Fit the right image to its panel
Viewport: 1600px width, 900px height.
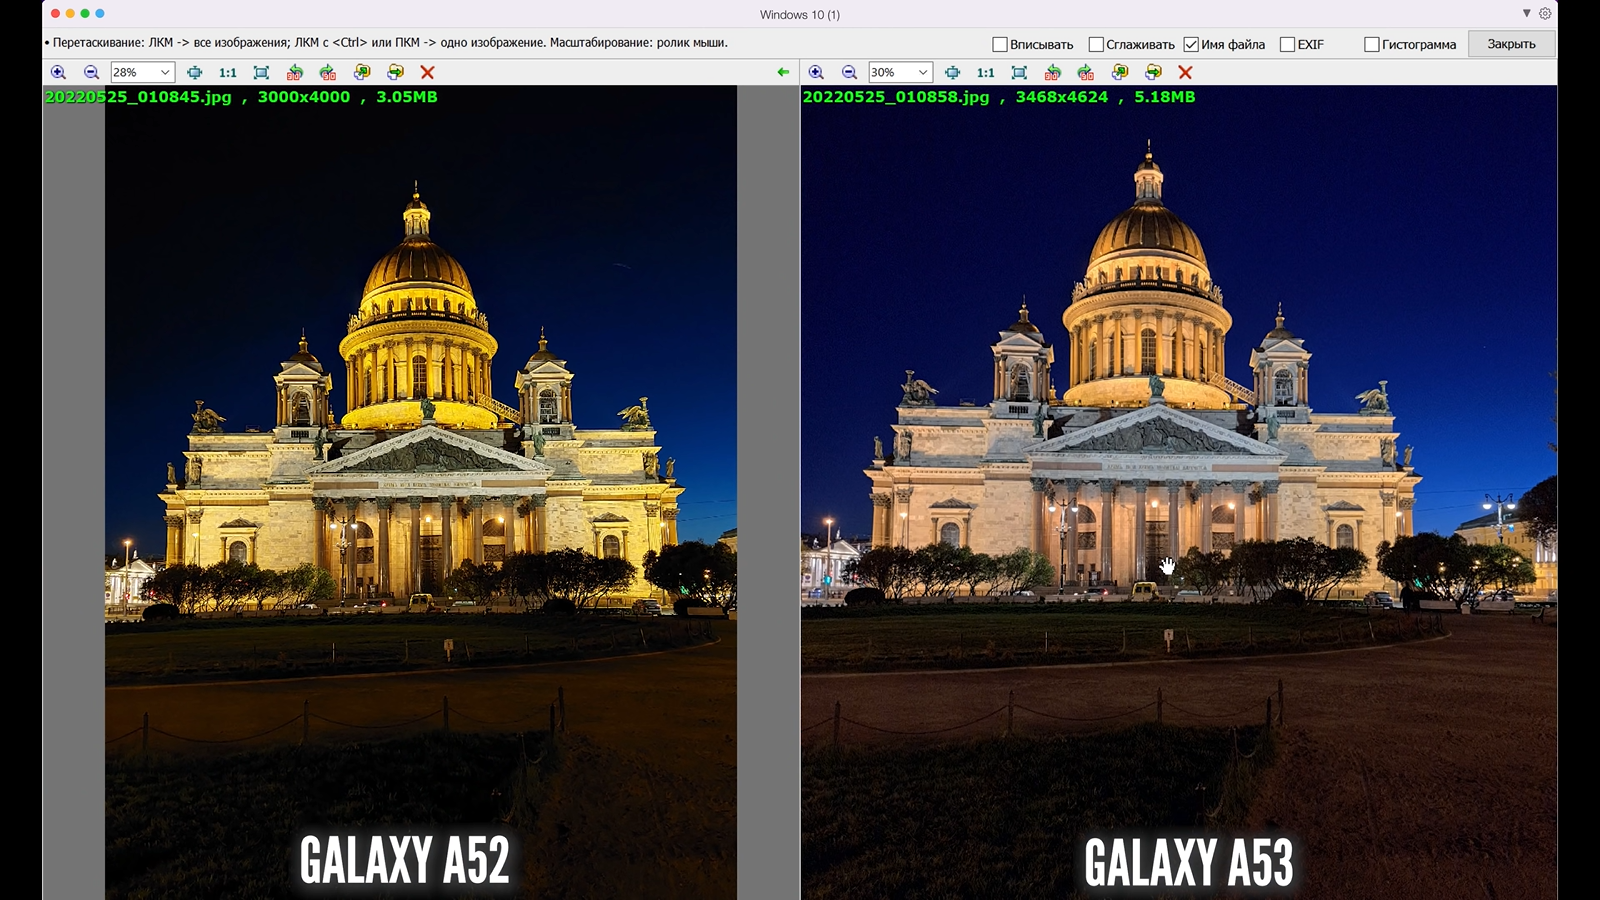pyautogui.click(x=1019, y=72)
